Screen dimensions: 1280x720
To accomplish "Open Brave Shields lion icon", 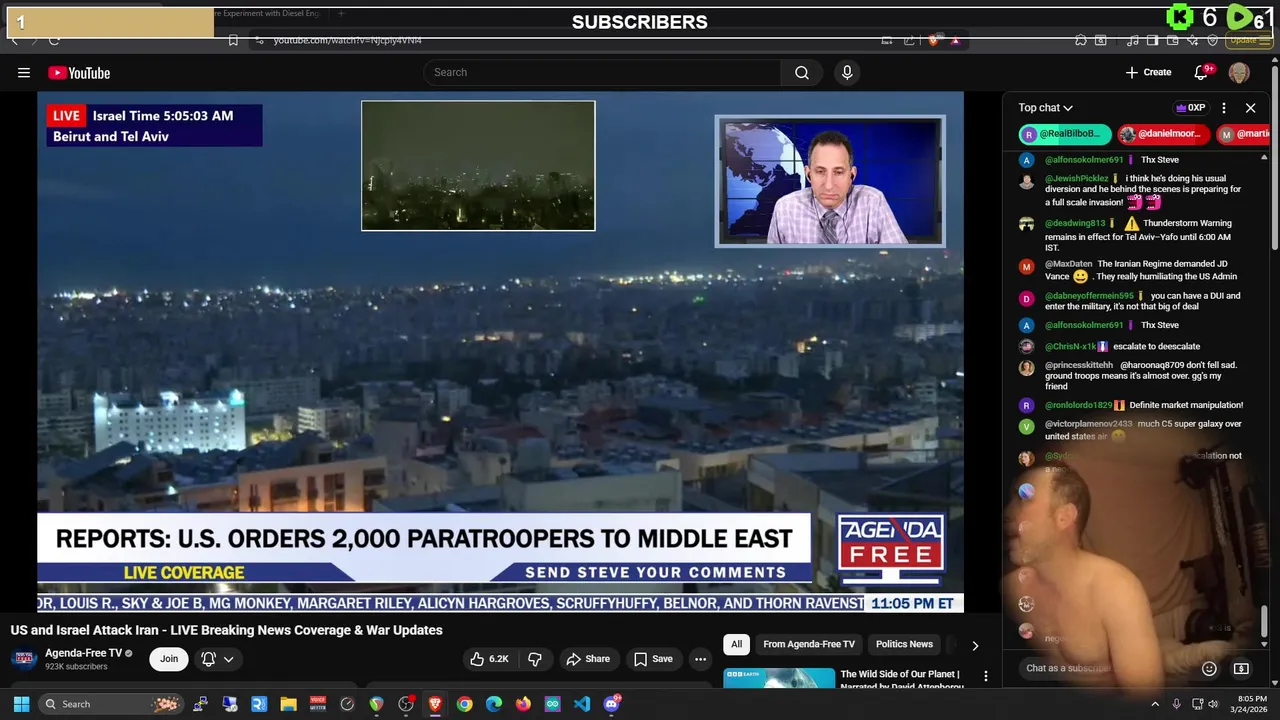I will click(934, 40).
